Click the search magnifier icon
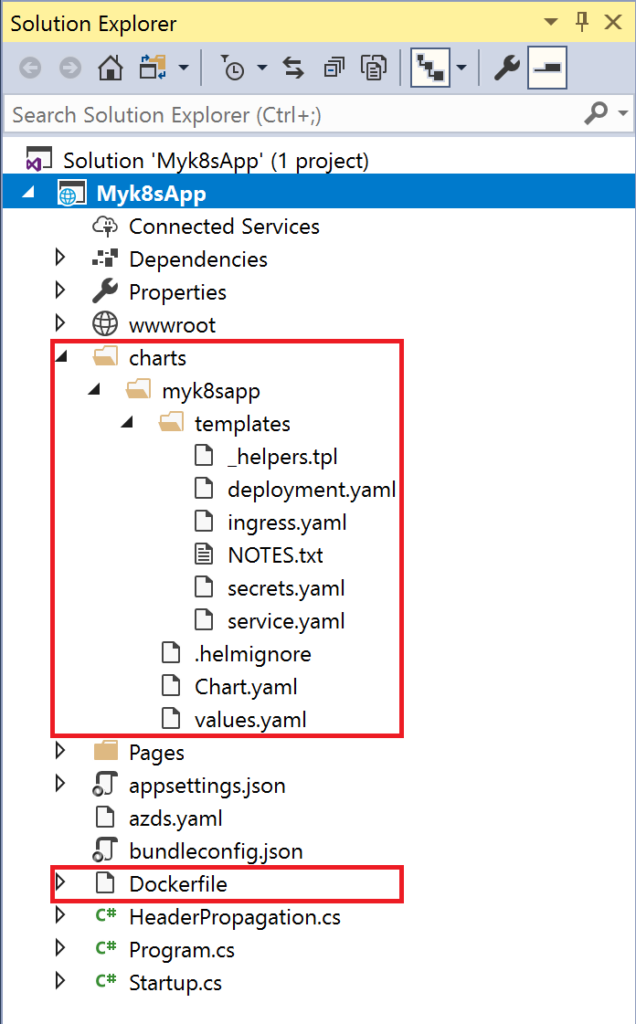The height and width of the screenshot is (1024, 636). point(596,114)
